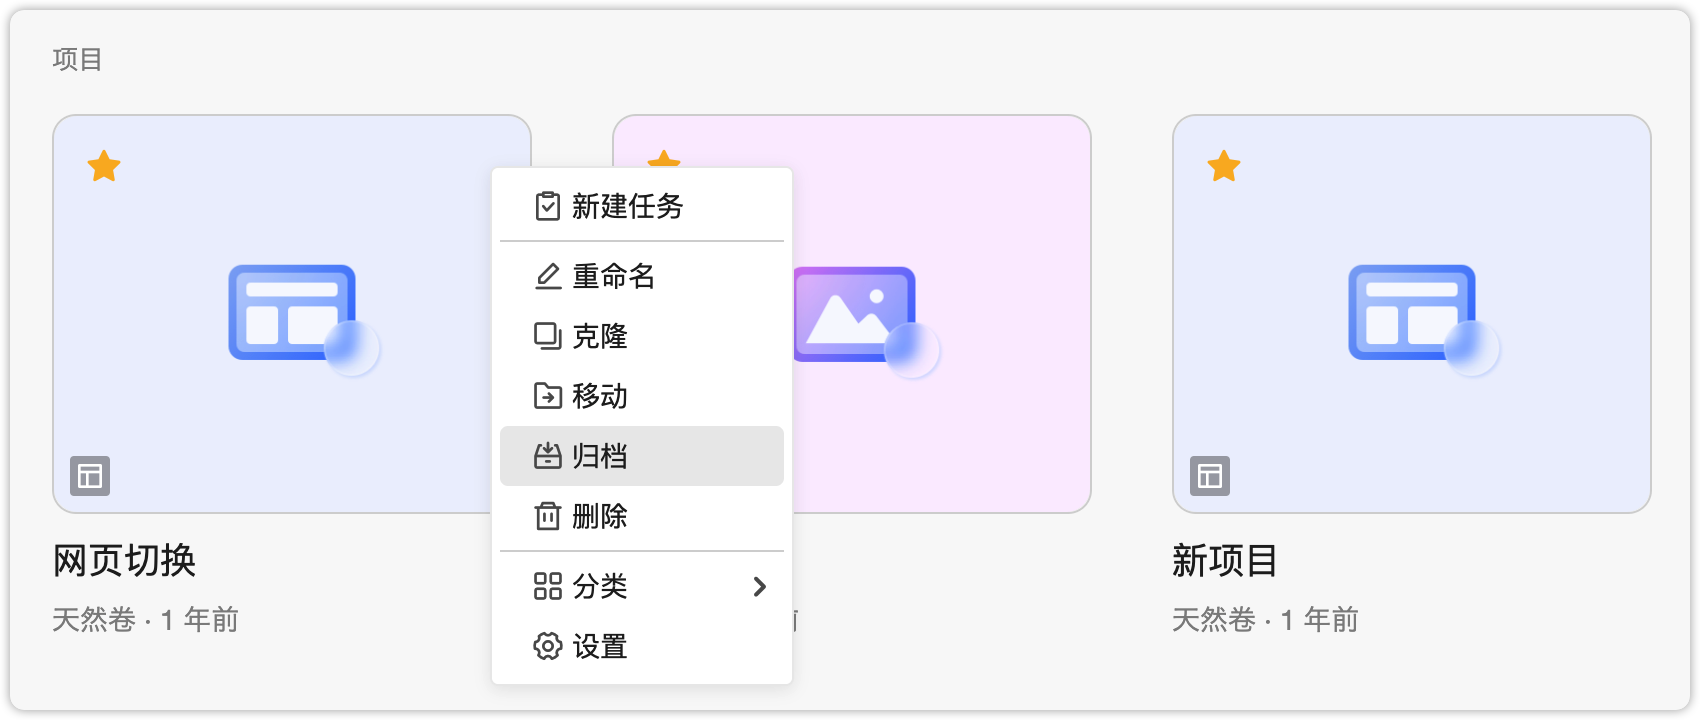
Task: Open the 新项目 project title
Action: pos(1224,560)
